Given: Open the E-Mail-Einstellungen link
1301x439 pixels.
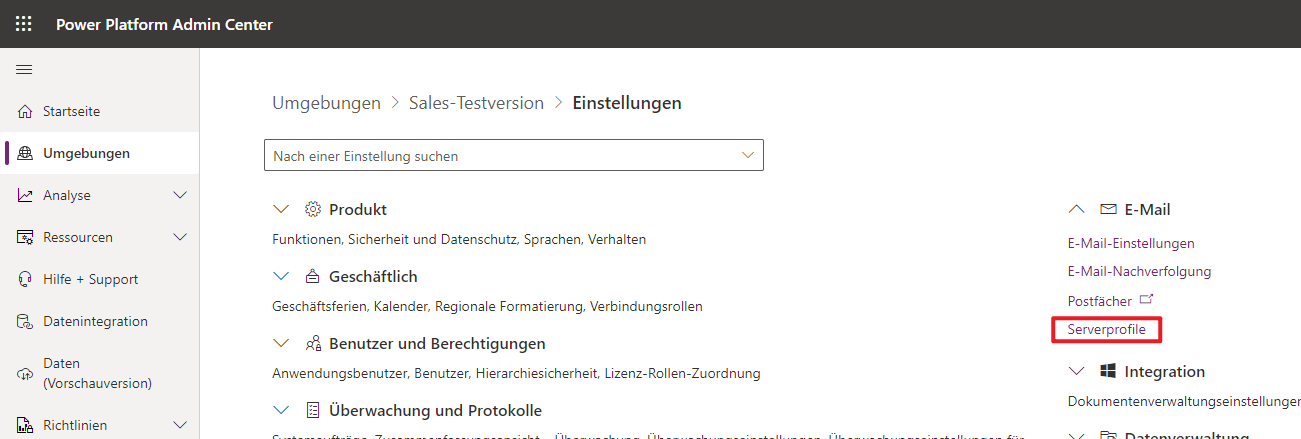Looking at the screenshot, I should [1131, 243].
